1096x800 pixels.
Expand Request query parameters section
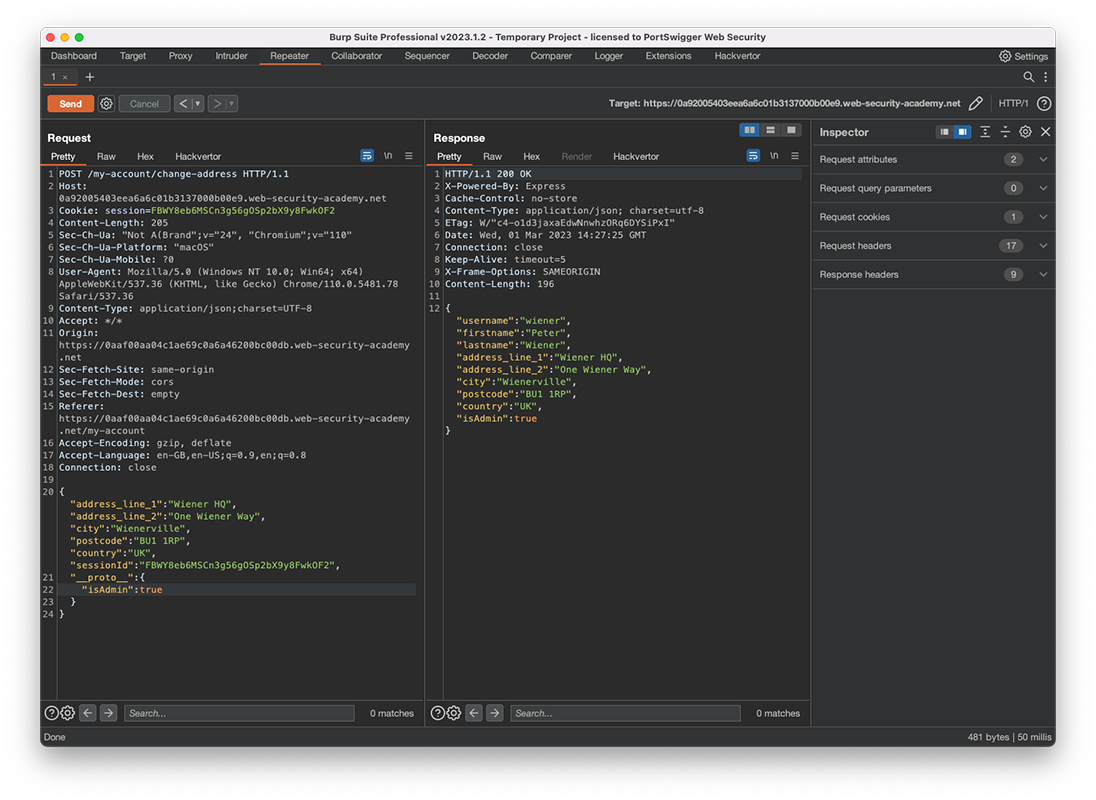click(935, 188)
